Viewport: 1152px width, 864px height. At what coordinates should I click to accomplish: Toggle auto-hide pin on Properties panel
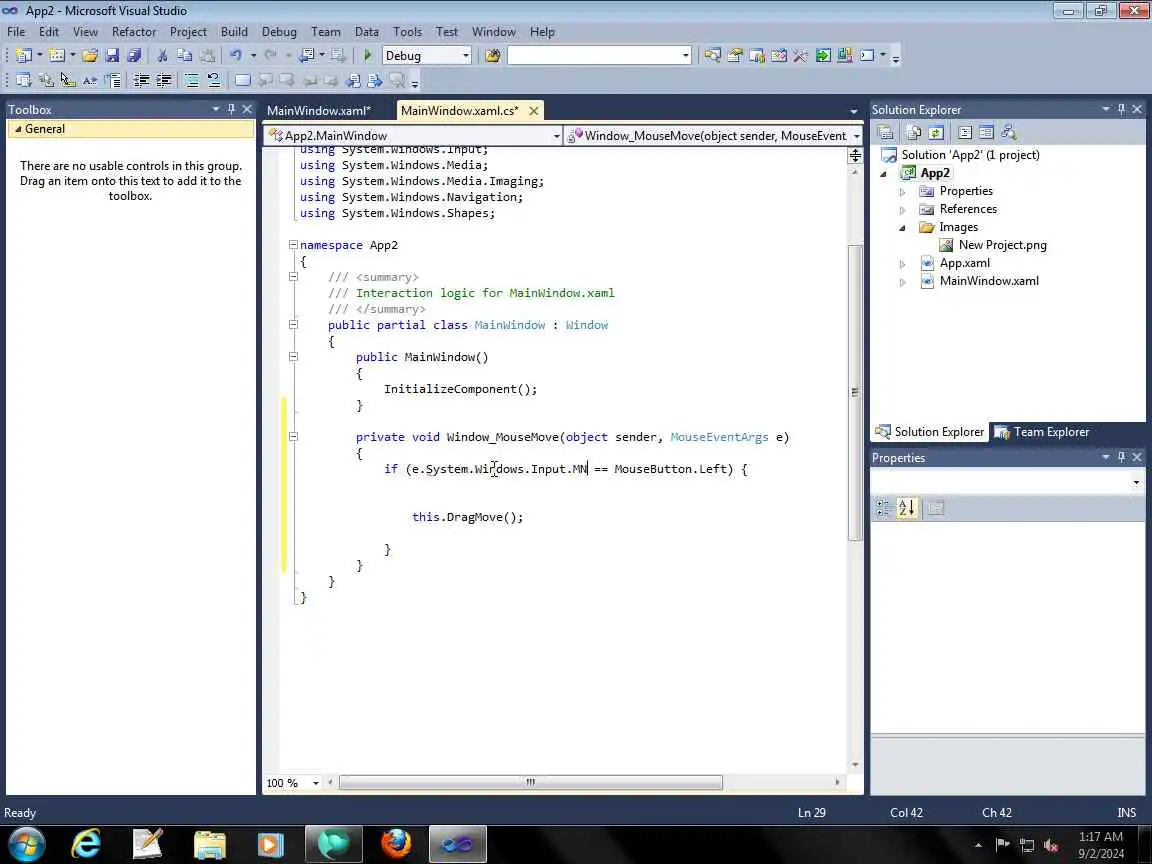pyautogui.click(x=1121, y=457)
